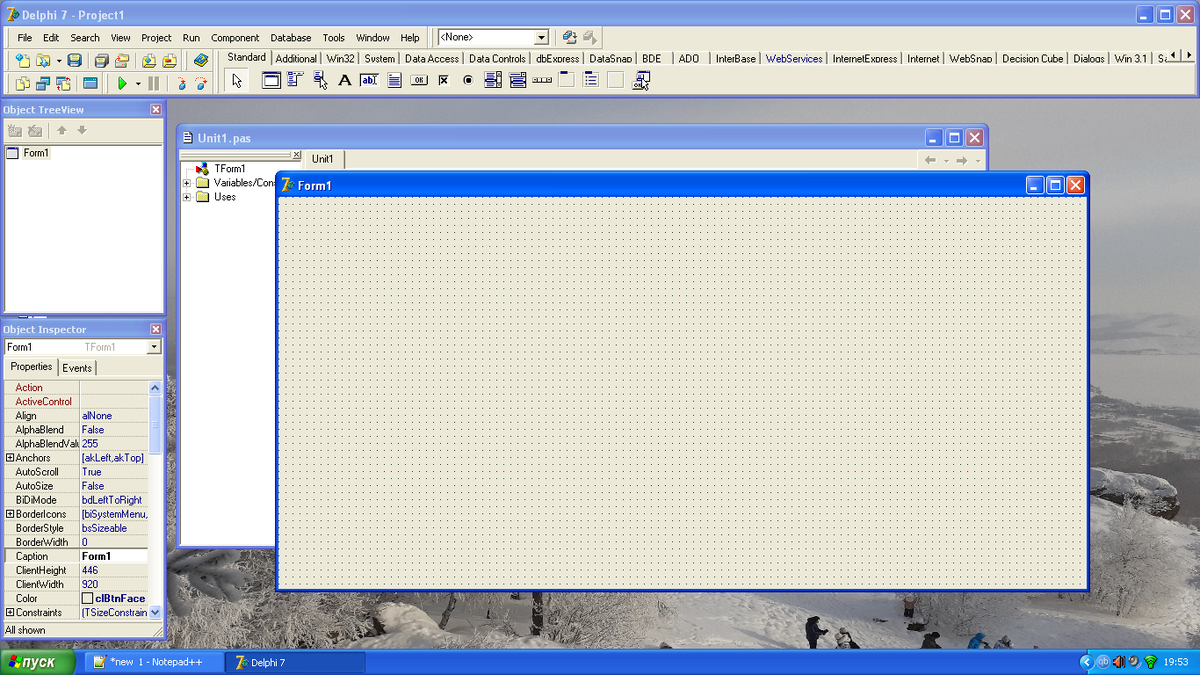Click the Caption value field Form1
Image resolution: width=1200 pixels, height=675 pixels.
pyautogui.click(x=114, y=556)
